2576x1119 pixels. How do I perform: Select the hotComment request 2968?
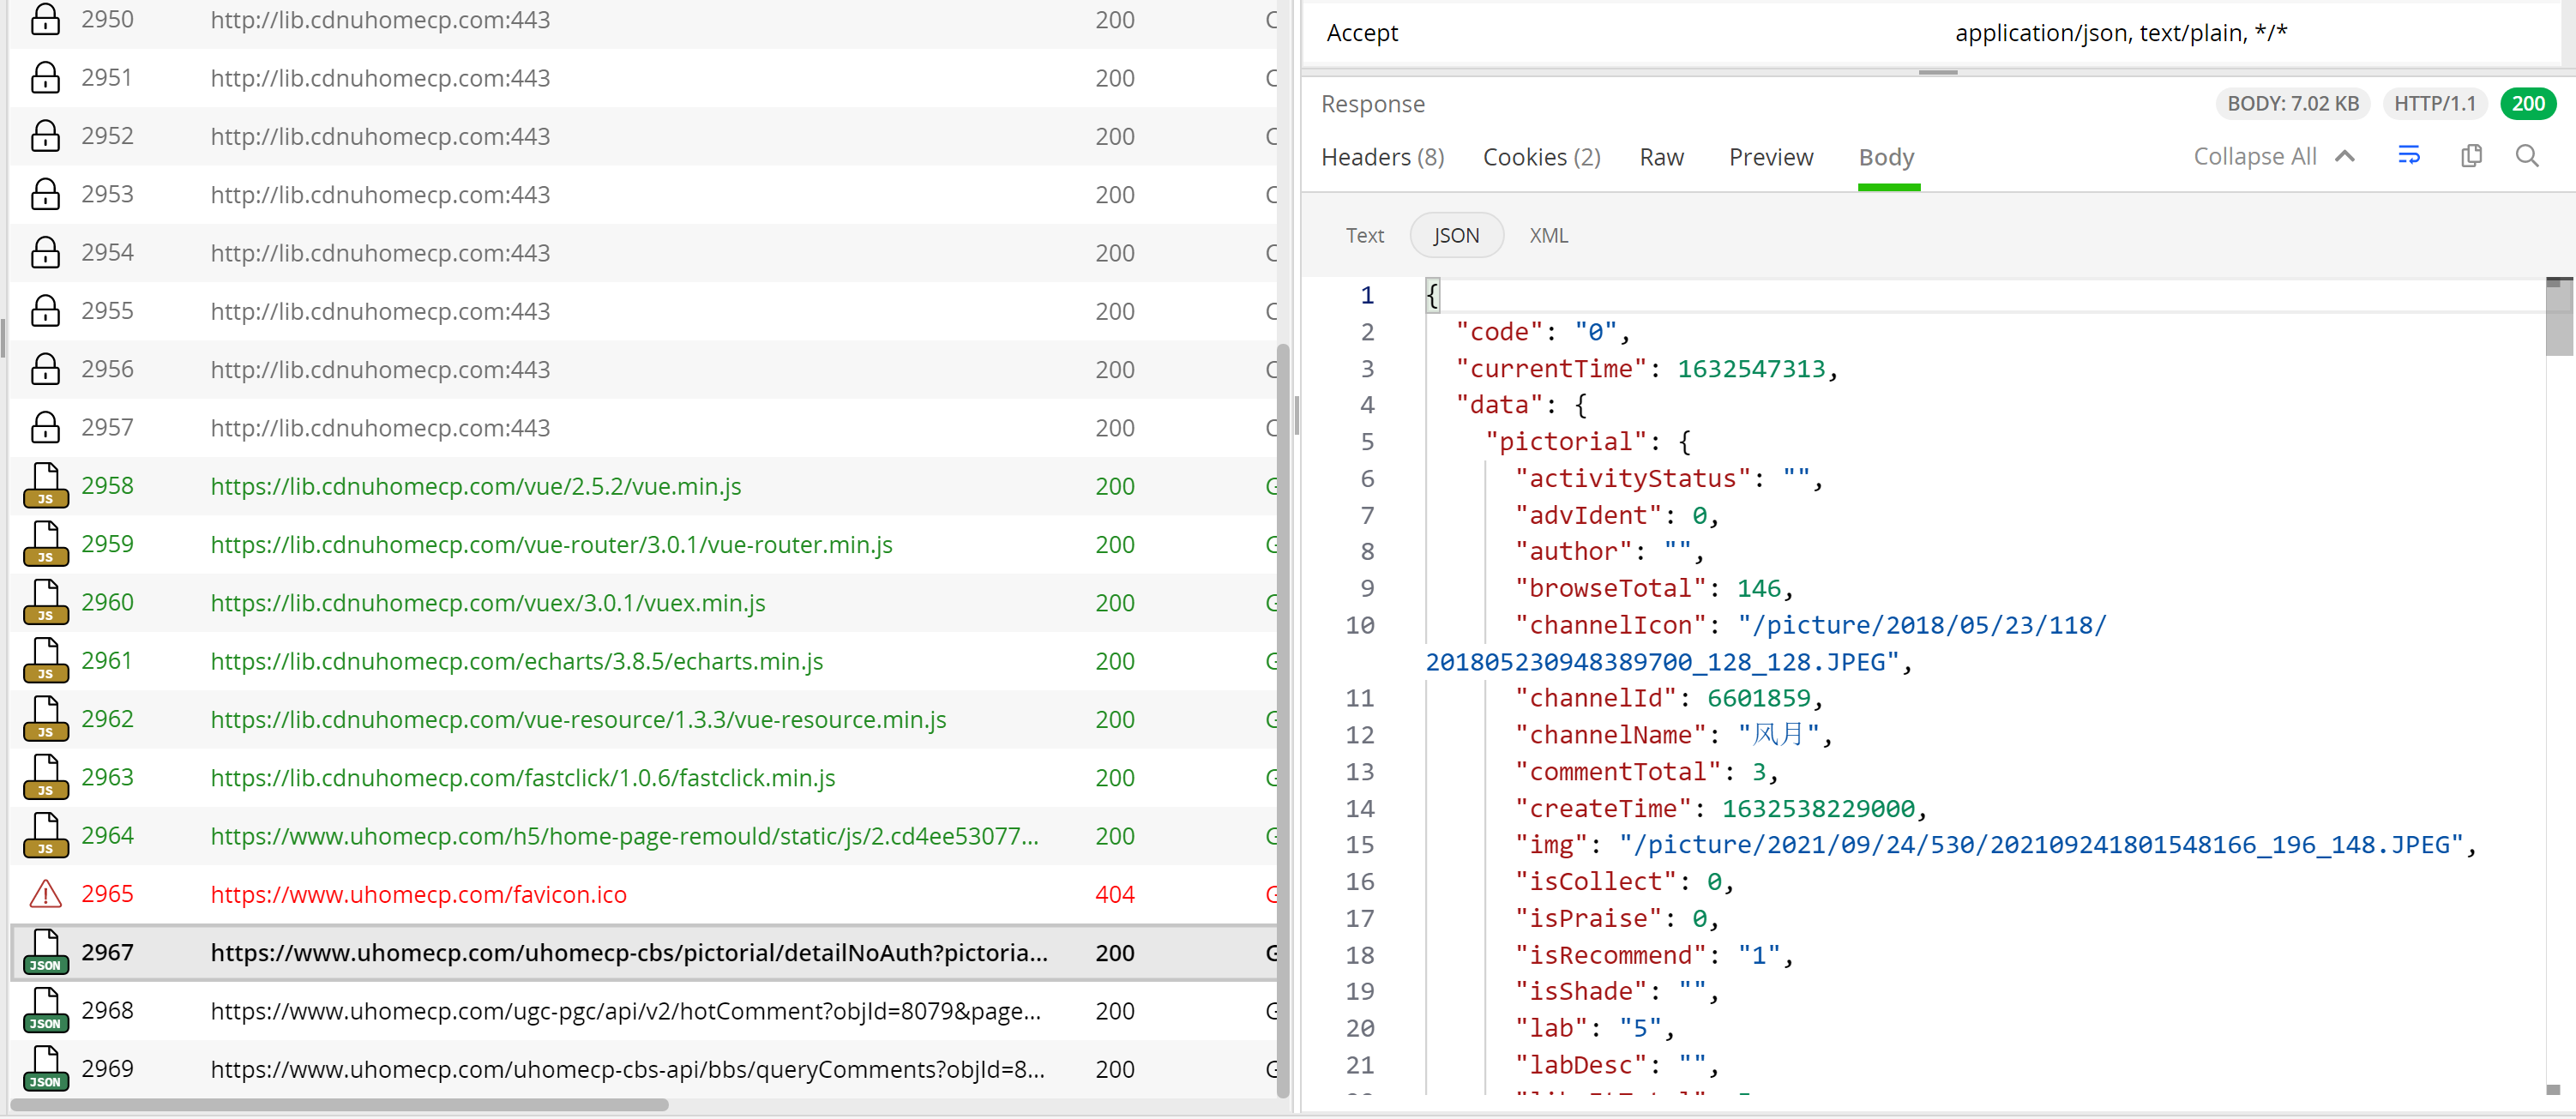click(x=643, y=1011)
